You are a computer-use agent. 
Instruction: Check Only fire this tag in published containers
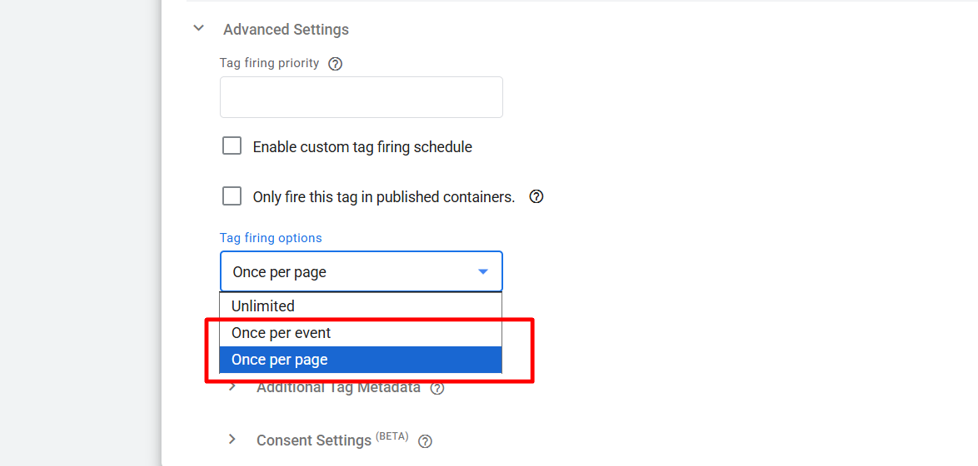coord(232,196)
